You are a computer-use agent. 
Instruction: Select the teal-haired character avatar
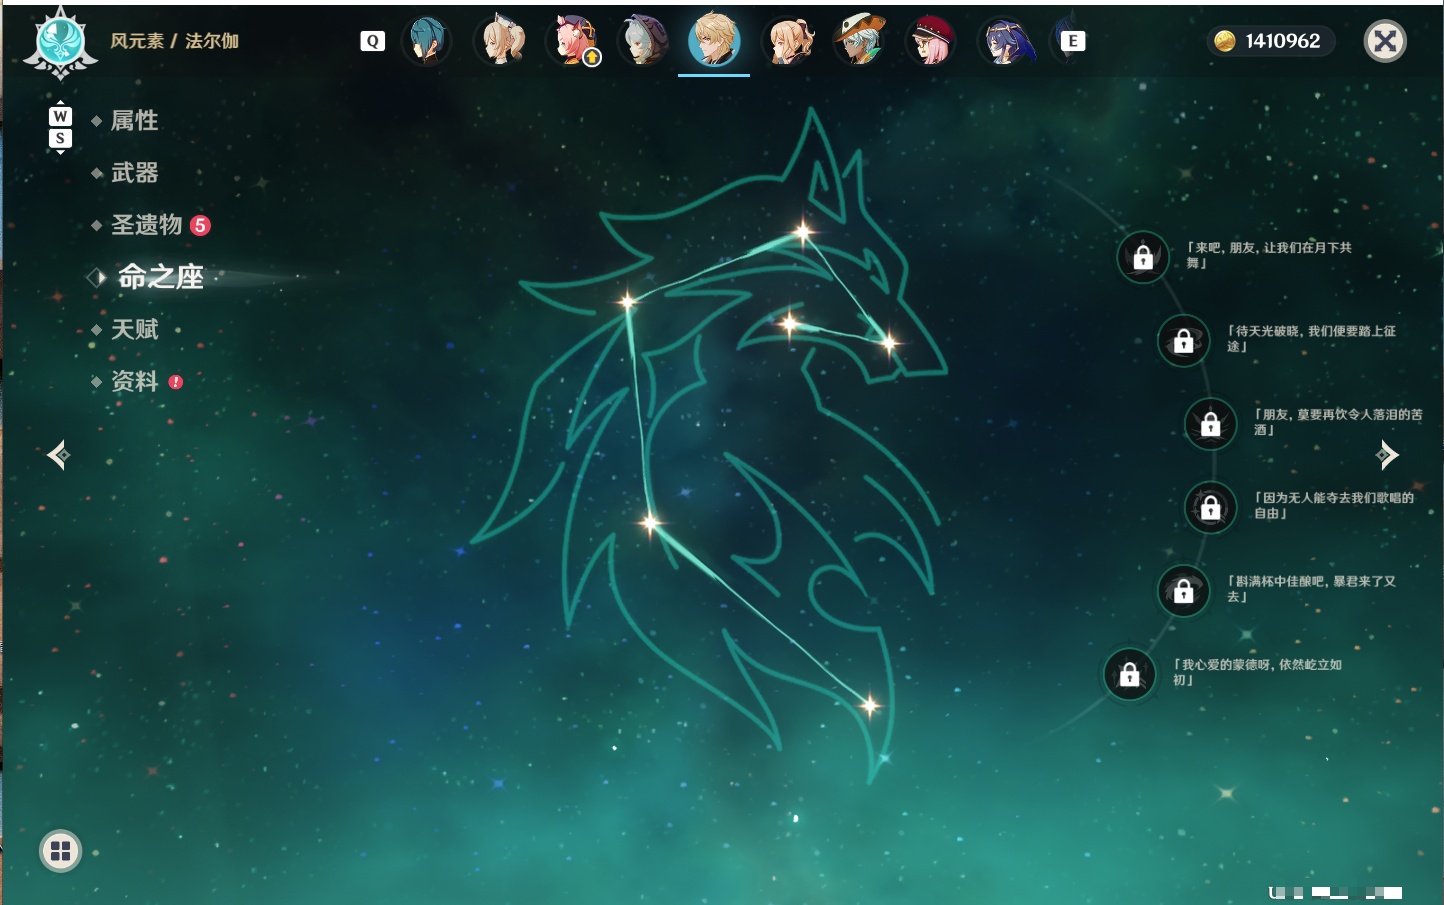427,41
